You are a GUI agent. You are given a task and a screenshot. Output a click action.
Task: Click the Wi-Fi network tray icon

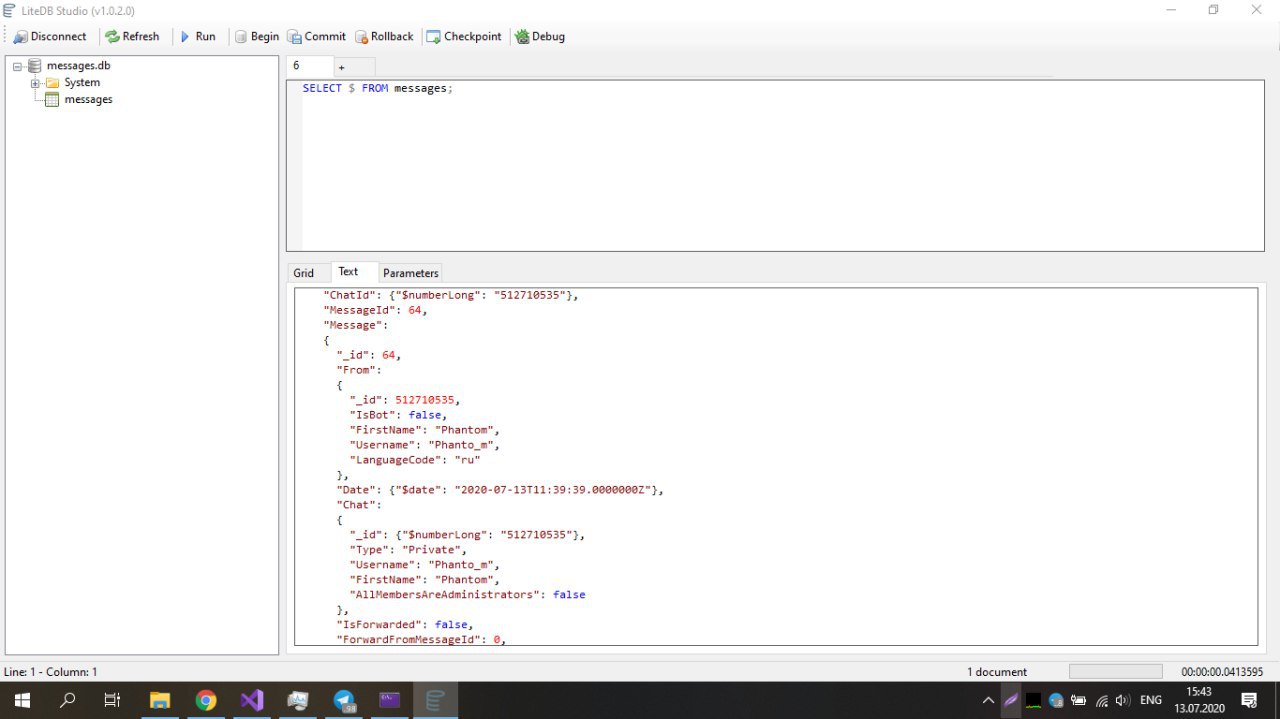coord(1101,700)
